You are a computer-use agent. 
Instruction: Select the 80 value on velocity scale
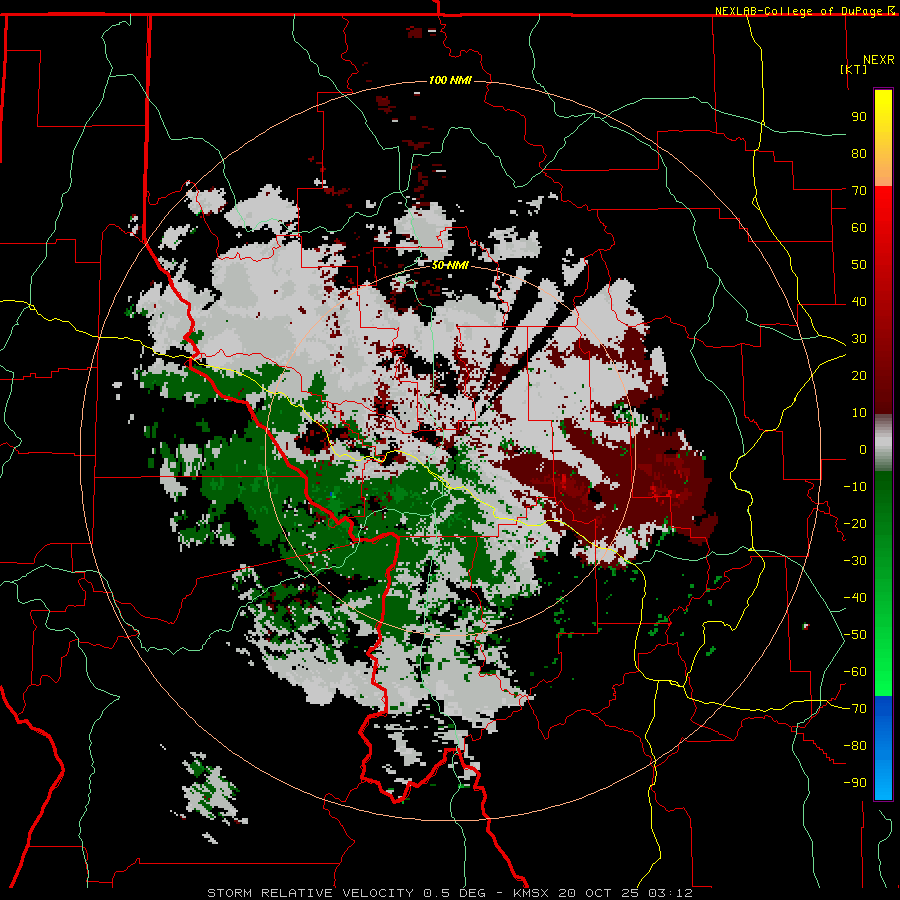[859, 154]
